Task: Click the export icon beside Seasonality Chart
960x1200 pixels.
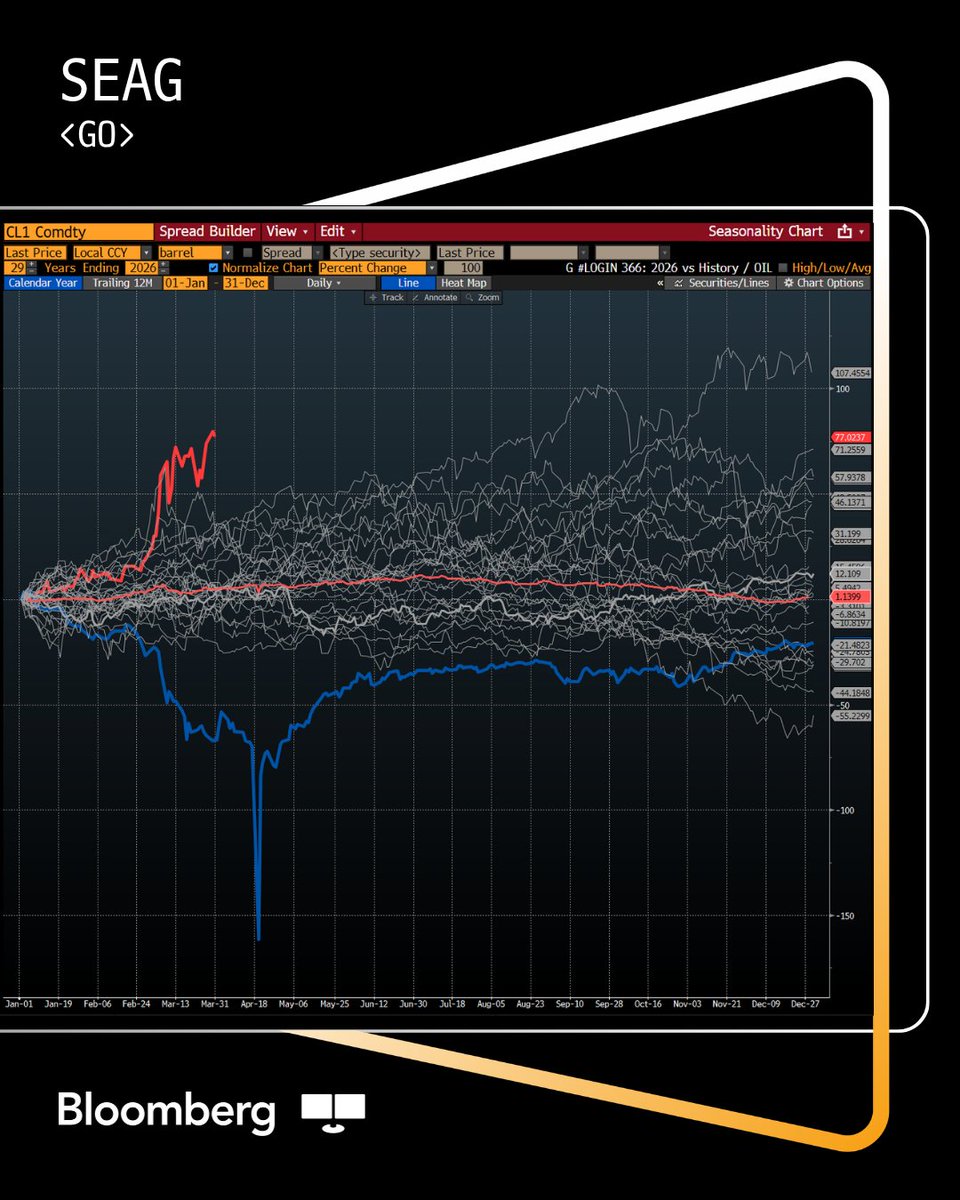Action: point(844,231)
